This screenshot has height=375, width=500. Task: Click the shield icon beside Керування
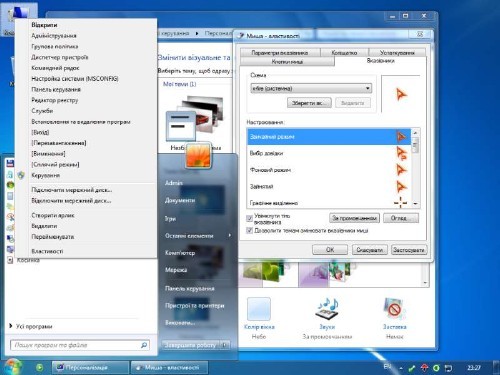coord(21,175)
